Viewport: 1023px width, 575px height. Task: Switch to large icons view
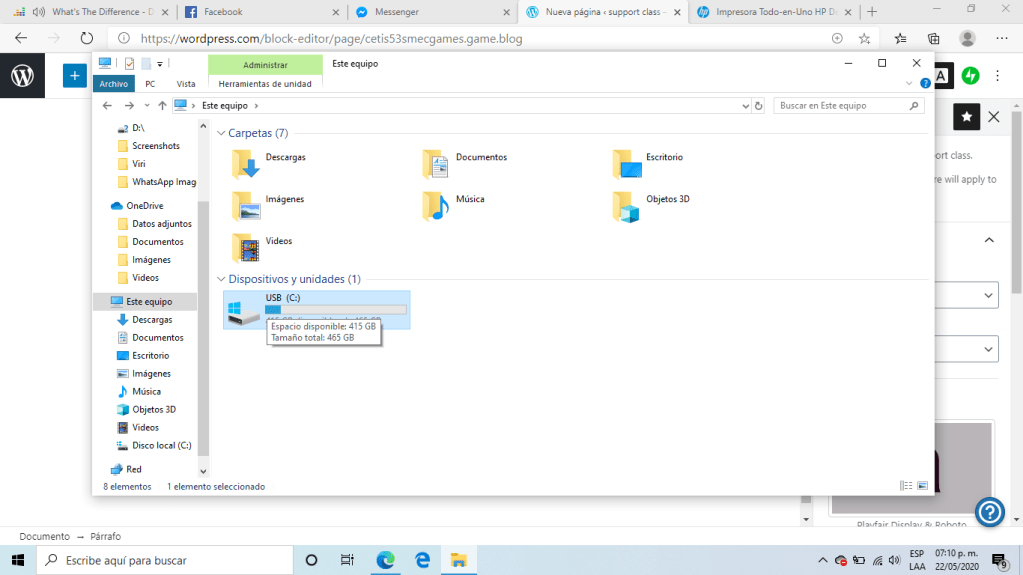coord(922,486)
